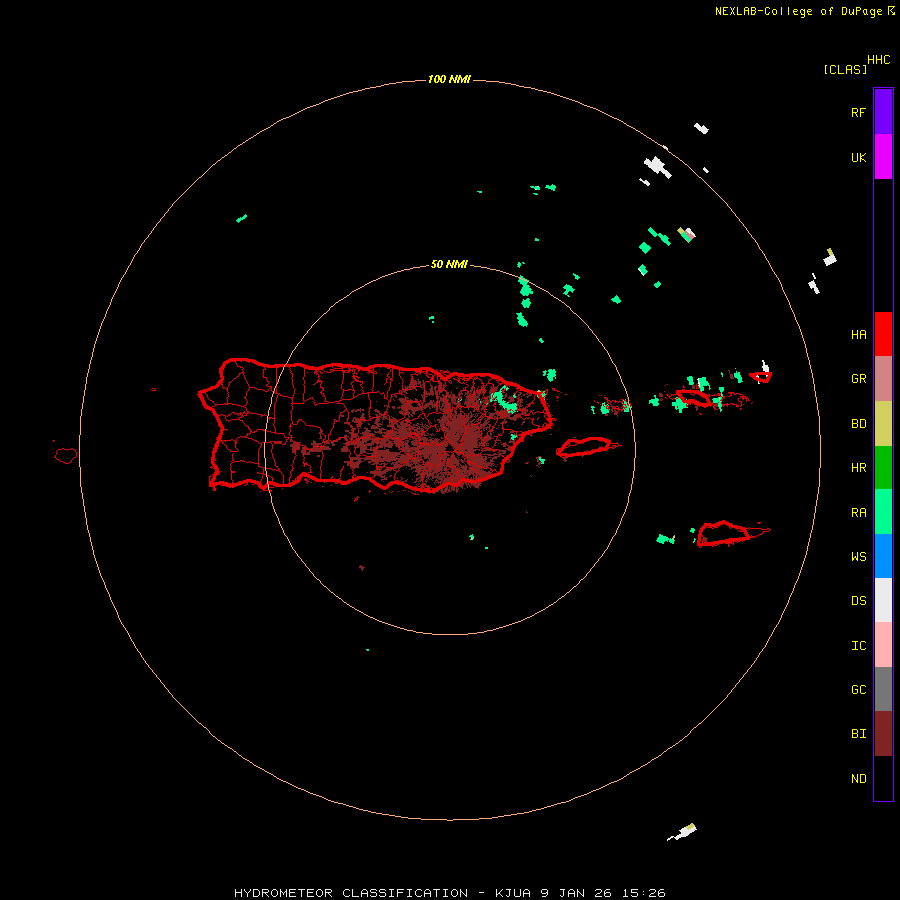This screenshot has width=900, height=900.
Task: Click the purple RF color swatch
Action: [x=883, y=112]
